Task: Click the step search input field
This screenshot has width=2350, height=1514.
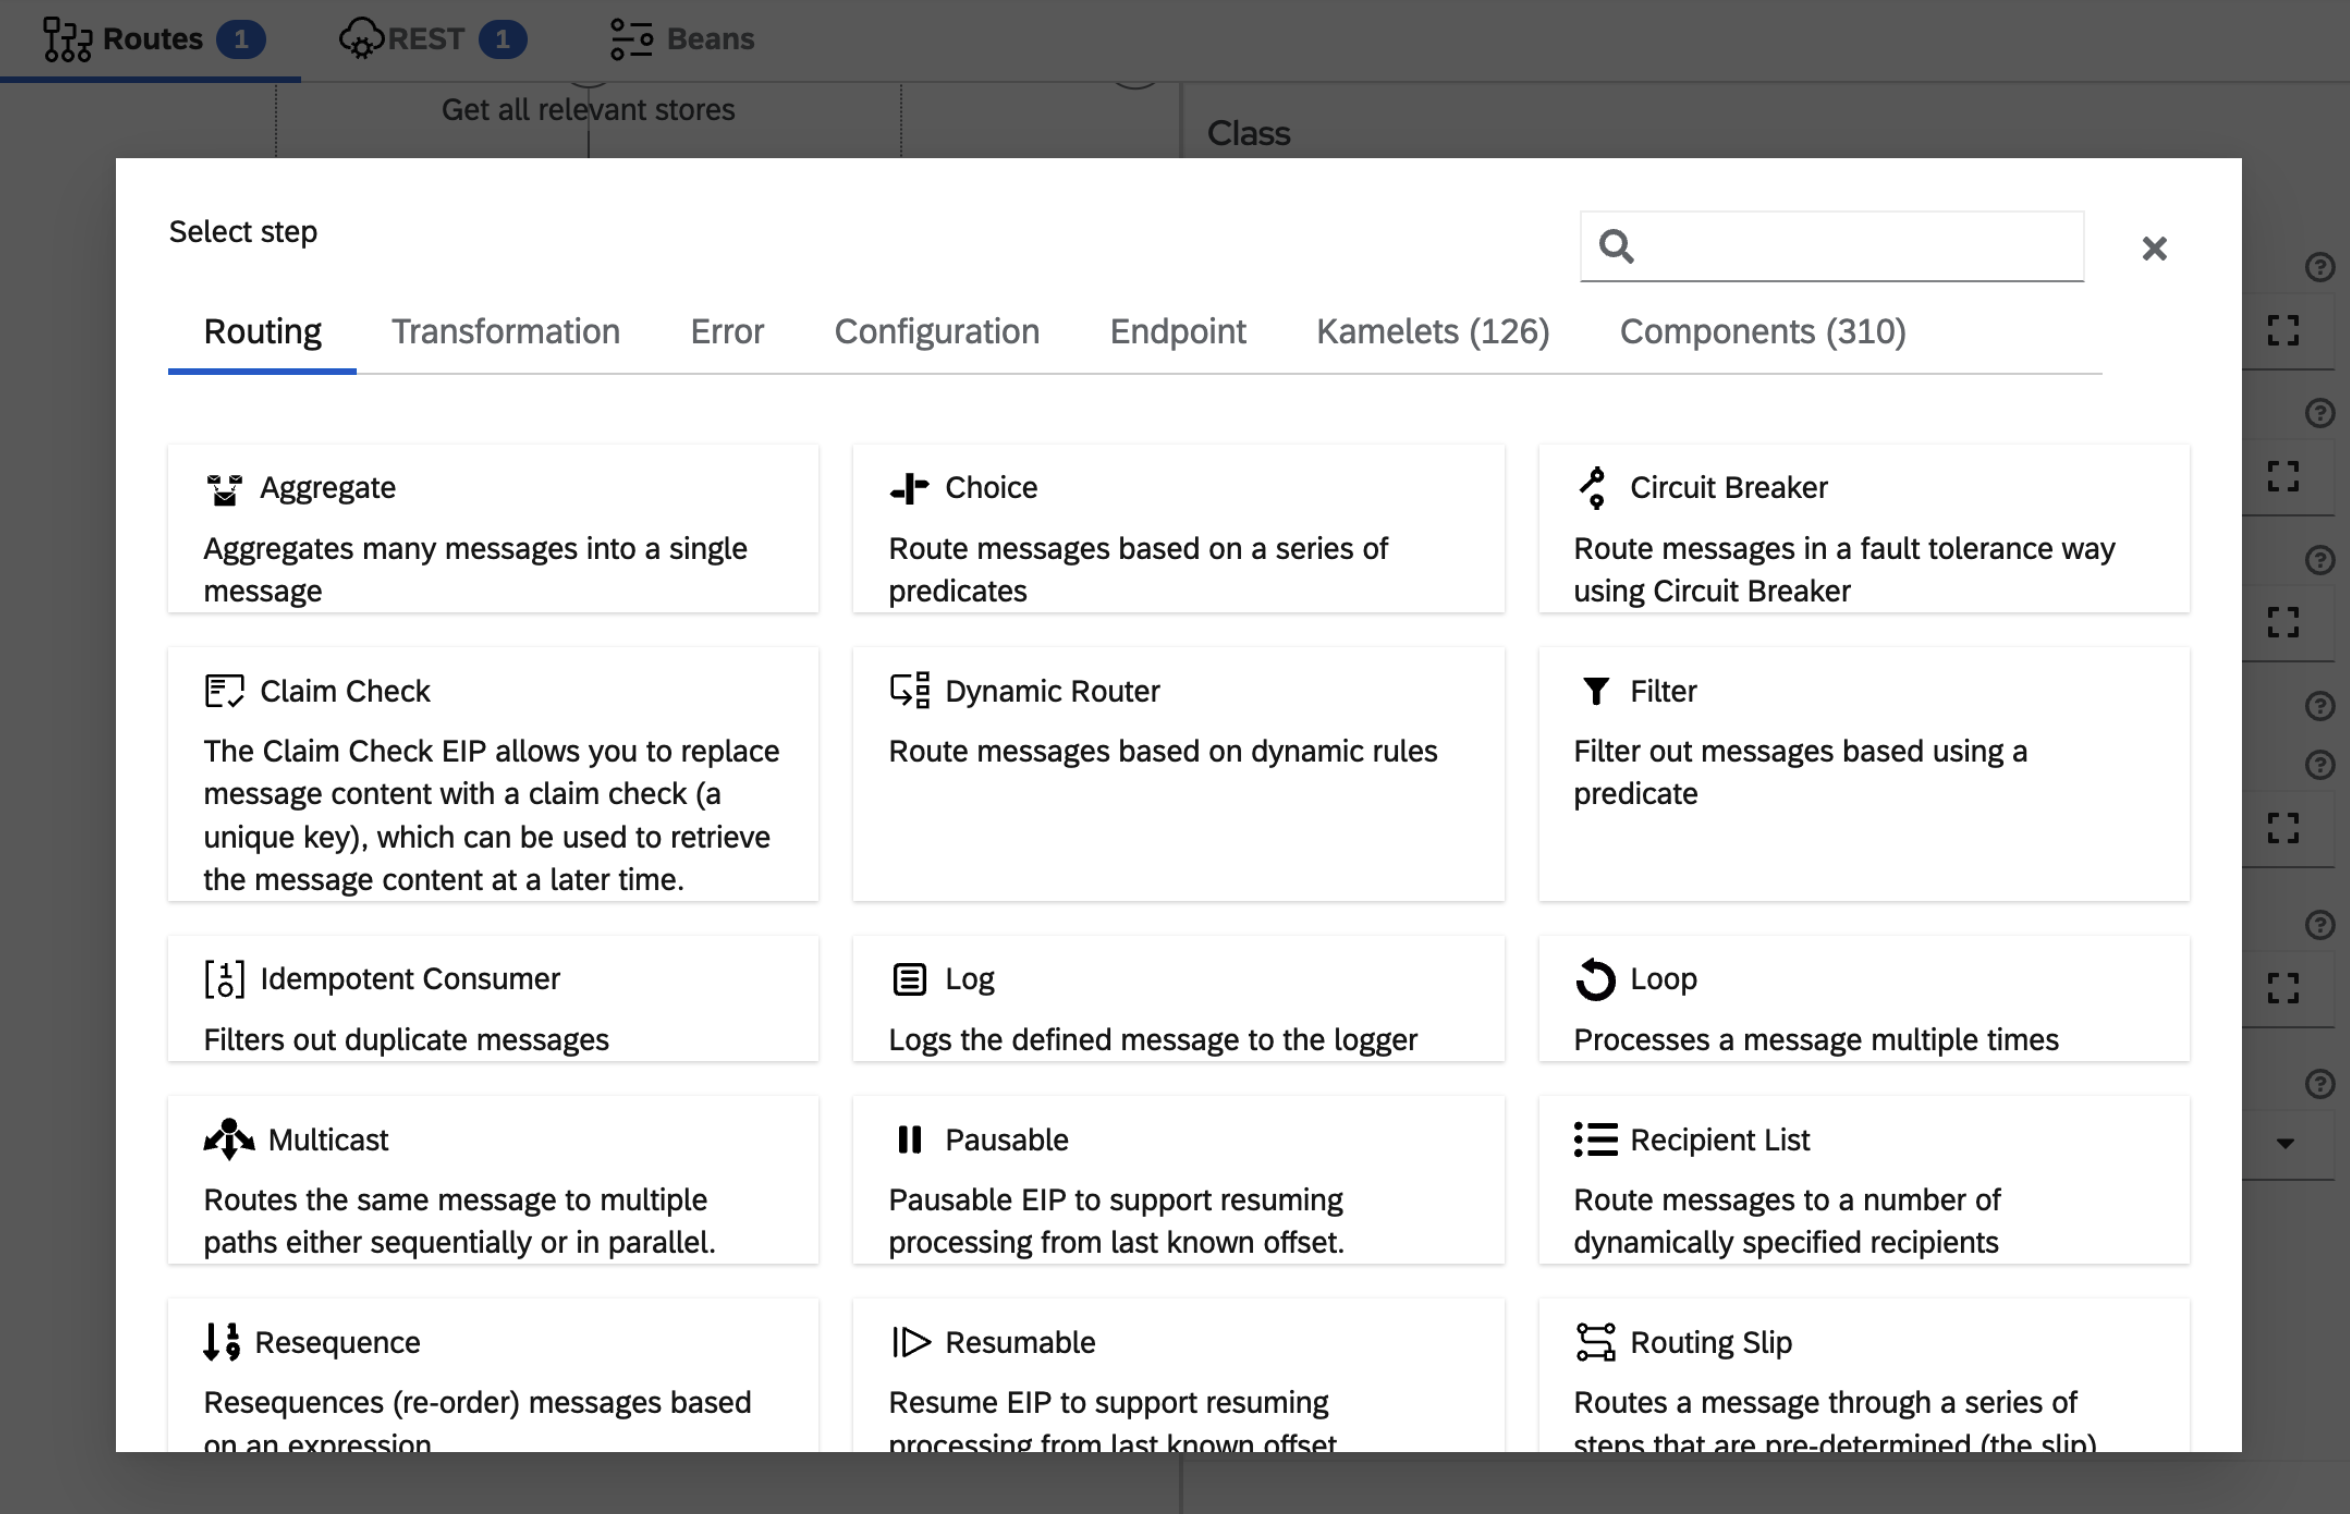Action: tap(1831, 247)
